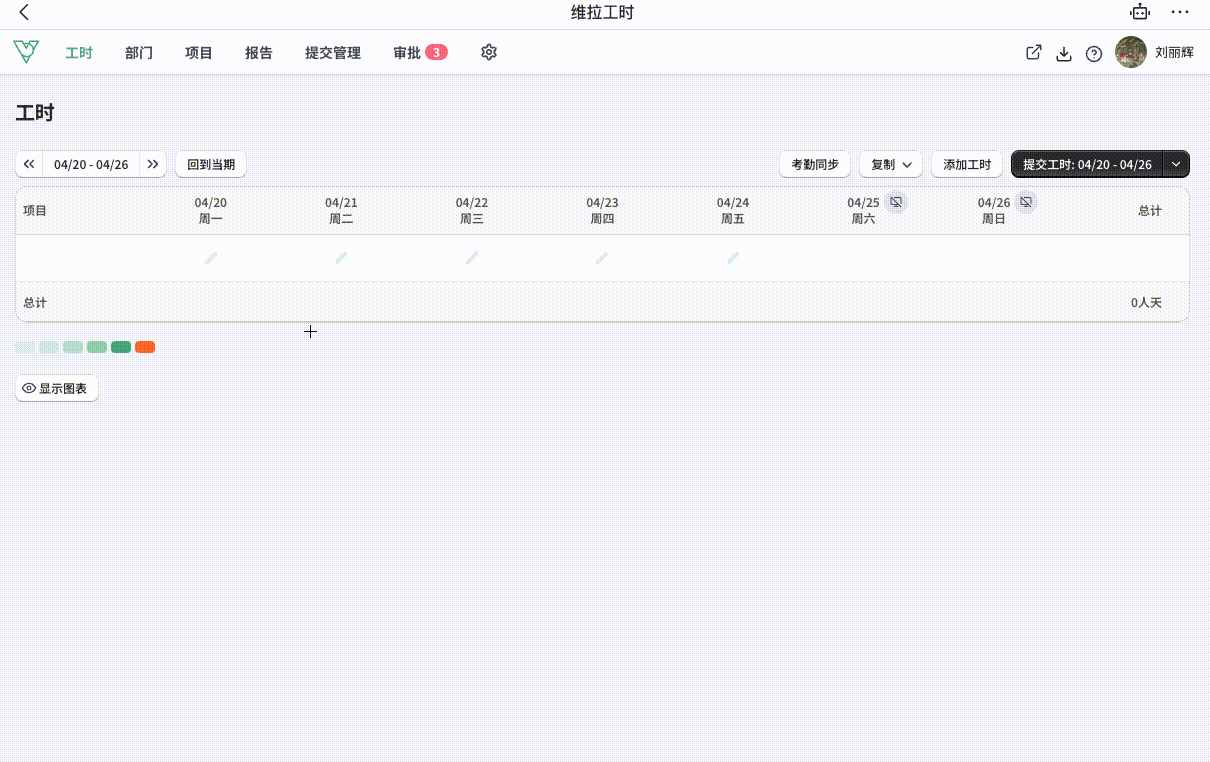Click the 回到当期 button

tap(211, 164)
